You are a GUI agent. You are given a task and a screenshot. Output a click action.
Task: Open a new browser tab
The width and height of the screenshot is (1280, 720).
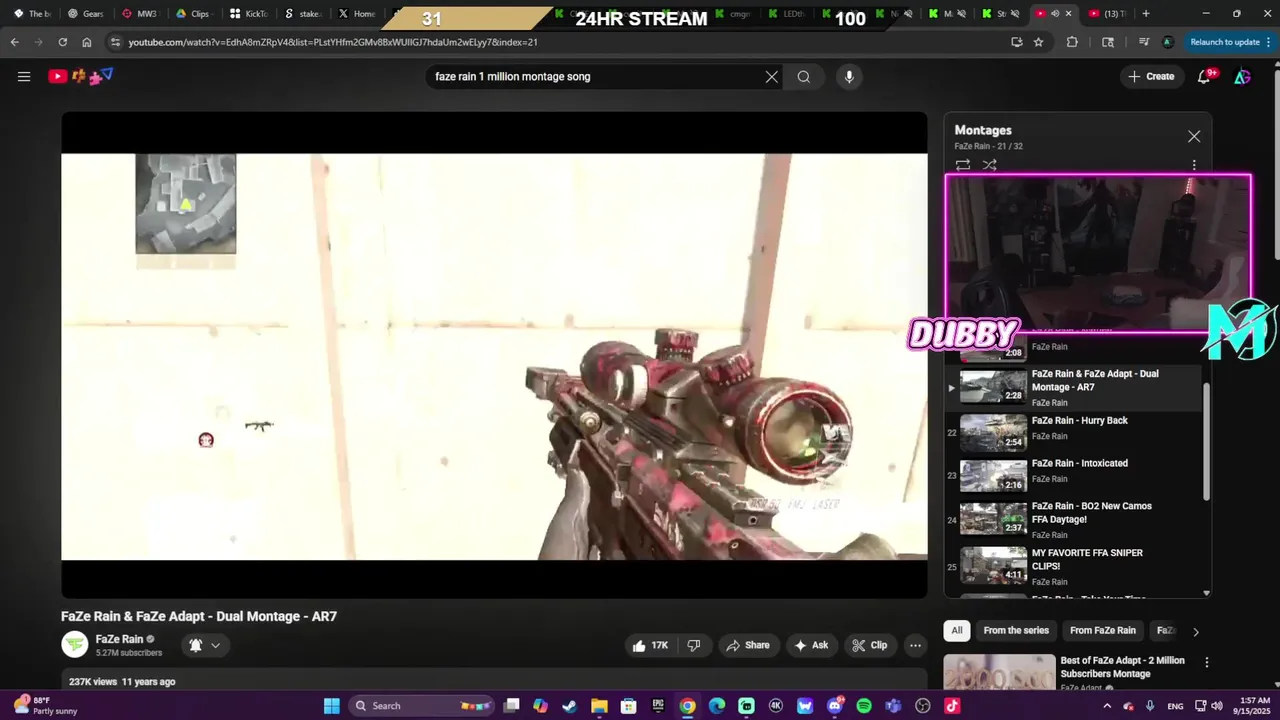pos(1146,14)
